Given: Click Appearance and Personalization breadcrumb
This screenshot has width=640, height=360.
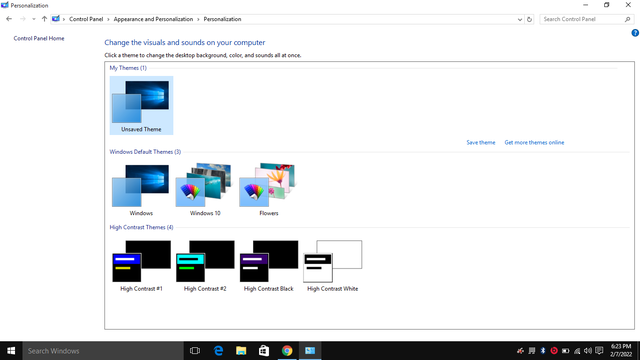Looking at the screenshot, I should tap(153, 19).
